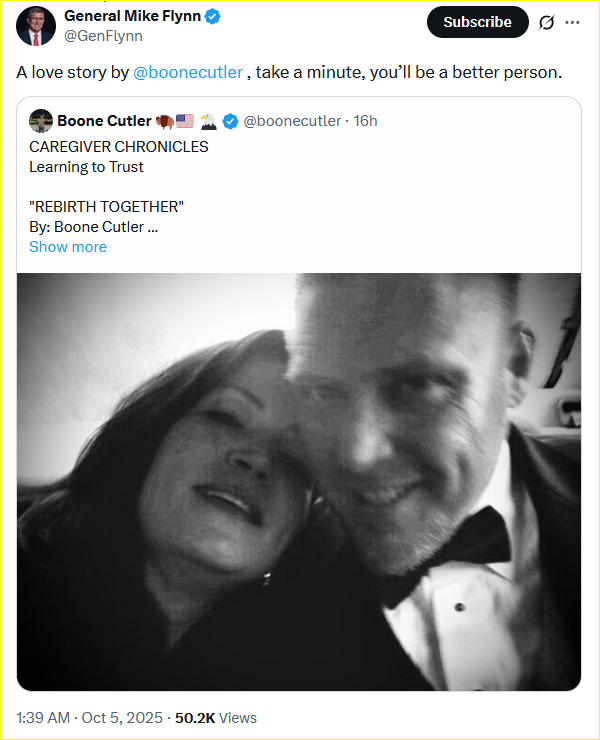600x740 pixels.
Task: Click the @boonecutler handle in quoted header
Action: pos(292,121)
